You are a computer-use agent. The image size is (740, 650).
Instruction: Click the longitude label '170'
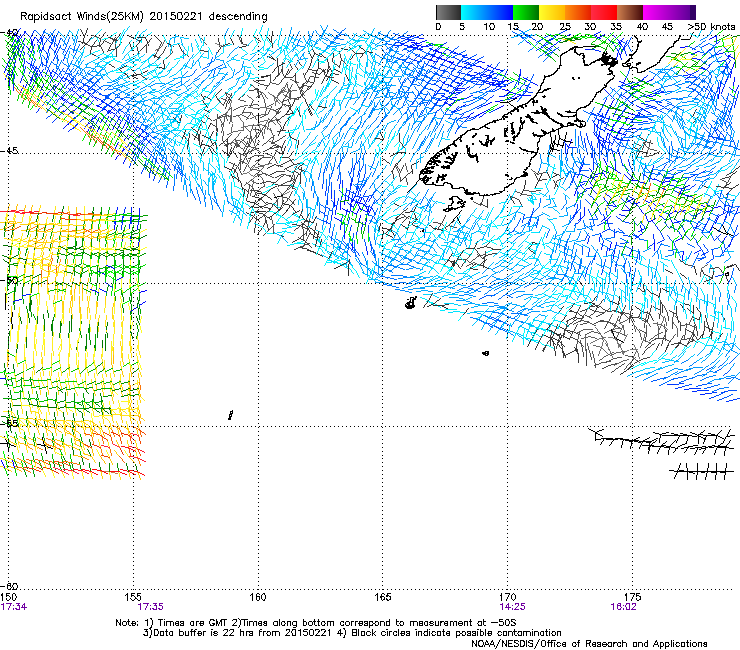507,597
